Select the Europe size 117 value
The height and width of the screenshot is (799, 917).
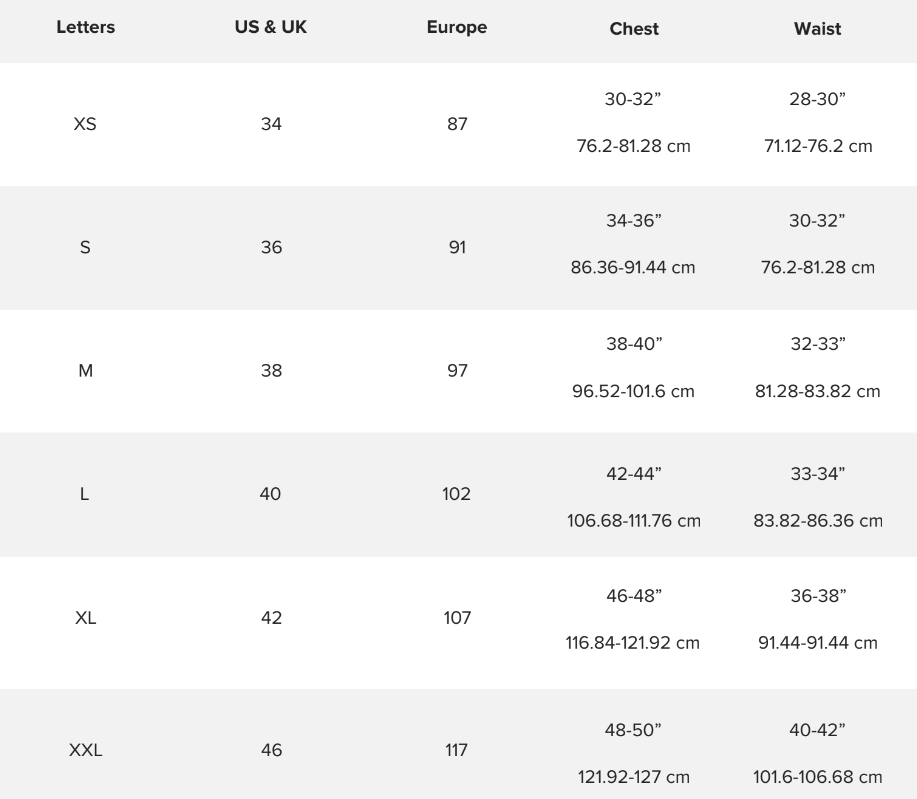pos(456,750)
